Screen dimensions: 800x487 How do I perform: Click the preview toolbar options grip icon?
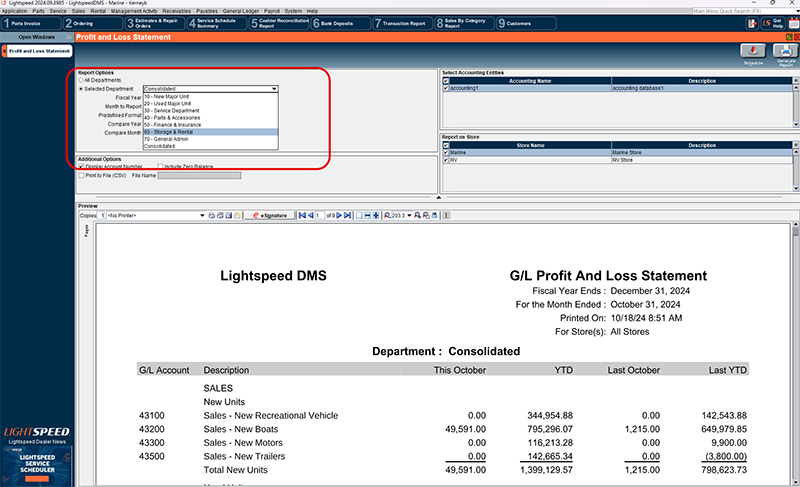pos(446,216)
